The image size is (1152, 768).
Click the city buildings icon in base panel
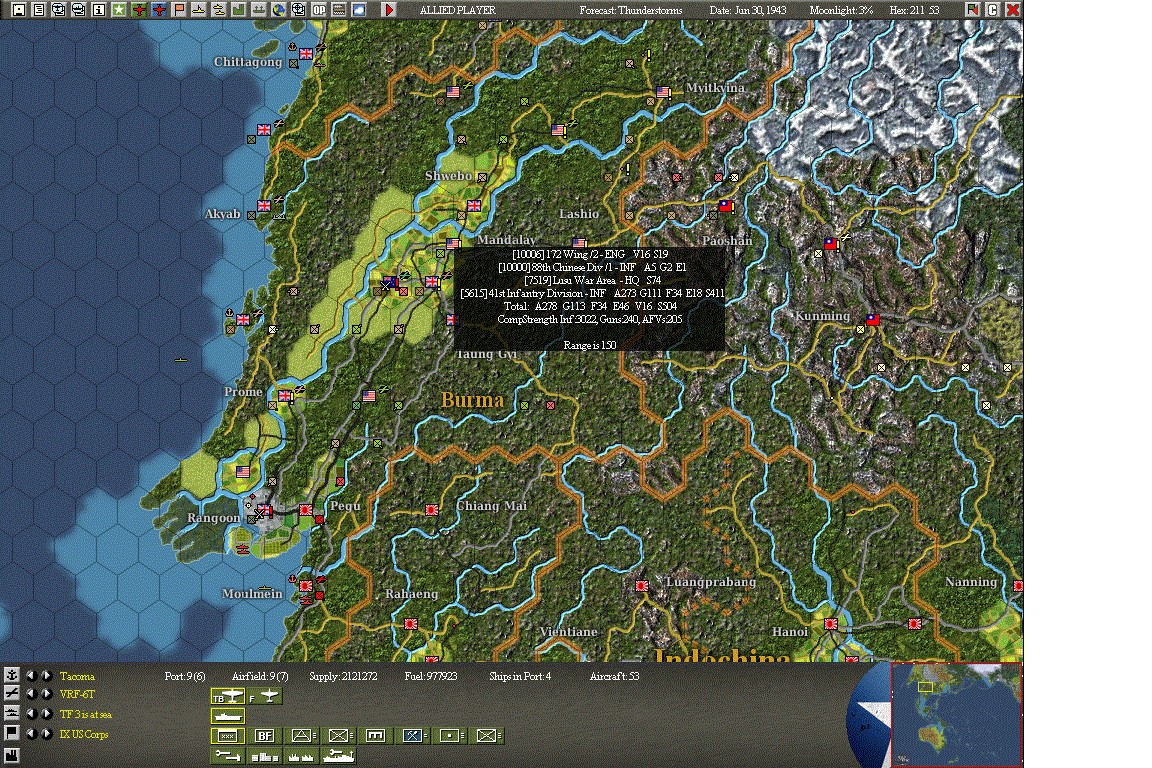[264, 755]
